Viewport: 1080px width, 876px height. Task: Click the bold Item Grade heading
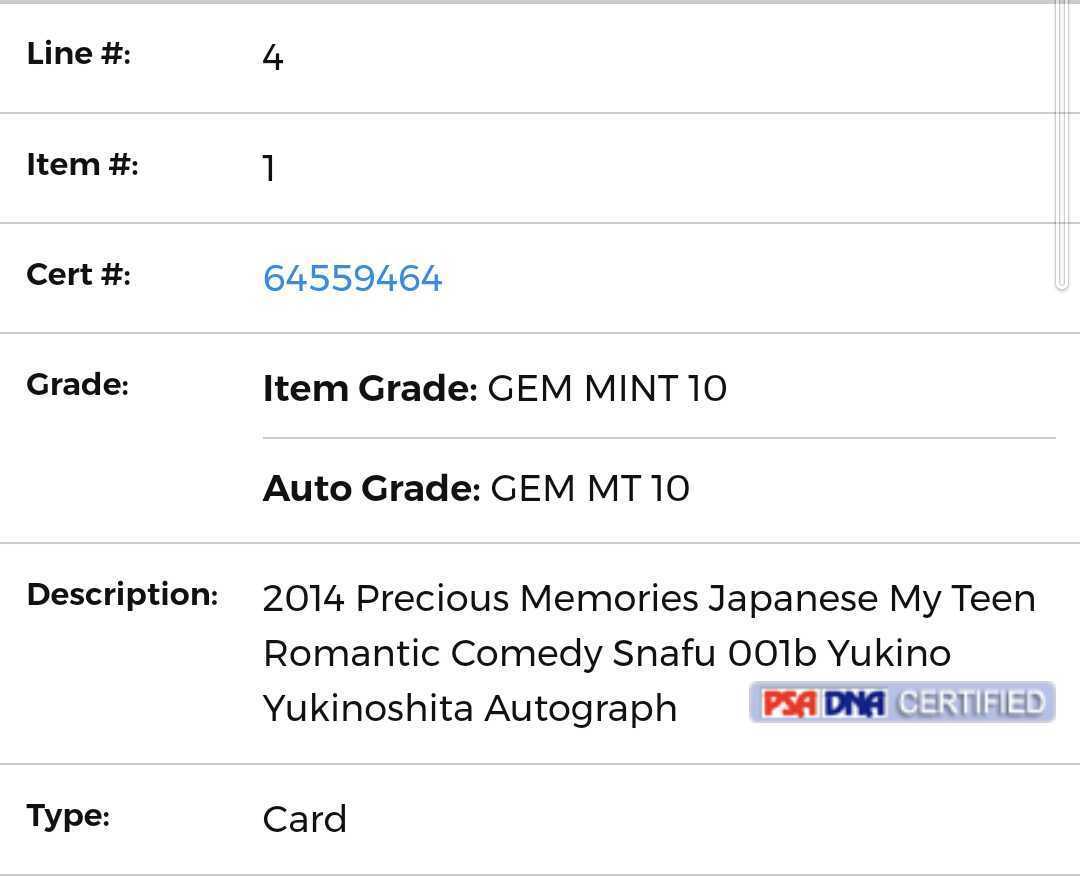point(370,388)
